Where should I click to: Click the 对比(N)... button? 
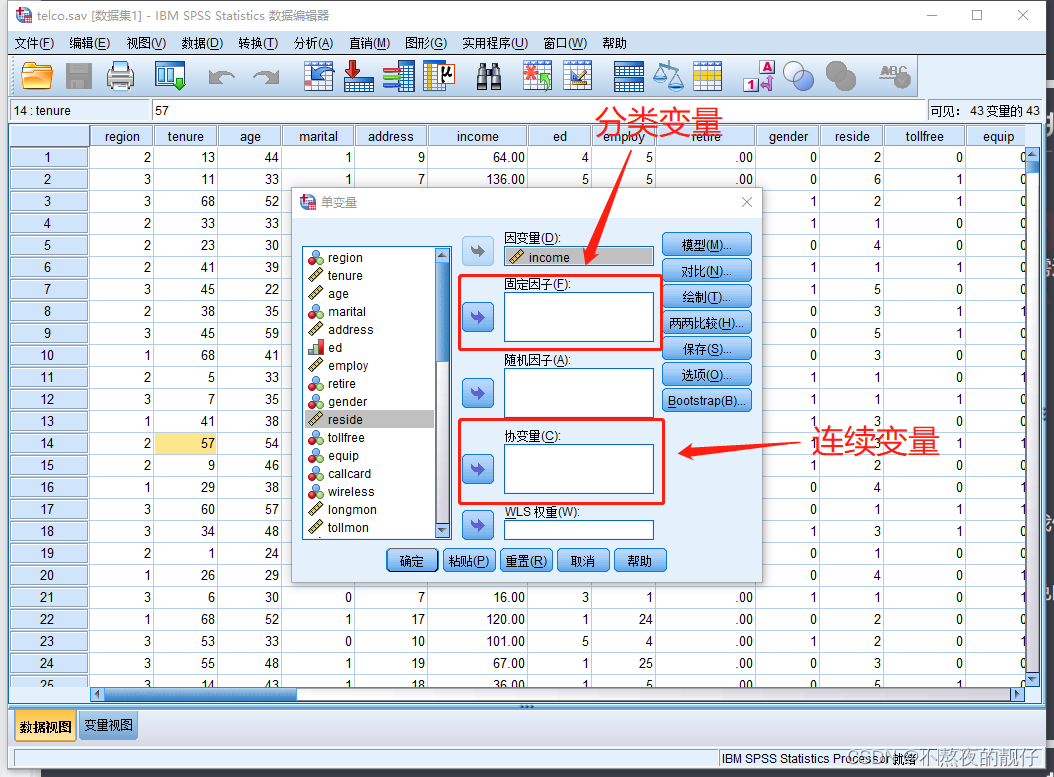(x=706, y=271)
